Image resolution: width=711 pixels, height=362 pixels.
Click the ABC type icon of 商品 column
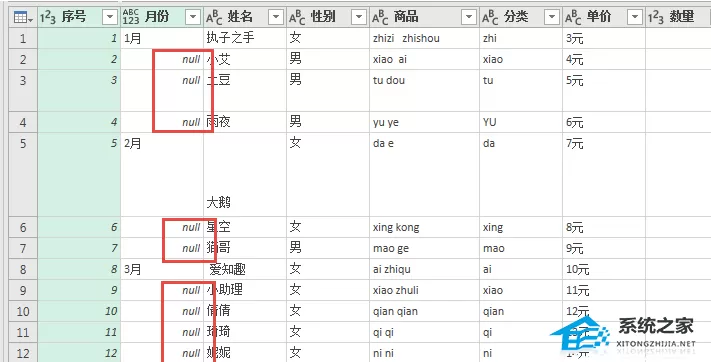tap(380, 17)
